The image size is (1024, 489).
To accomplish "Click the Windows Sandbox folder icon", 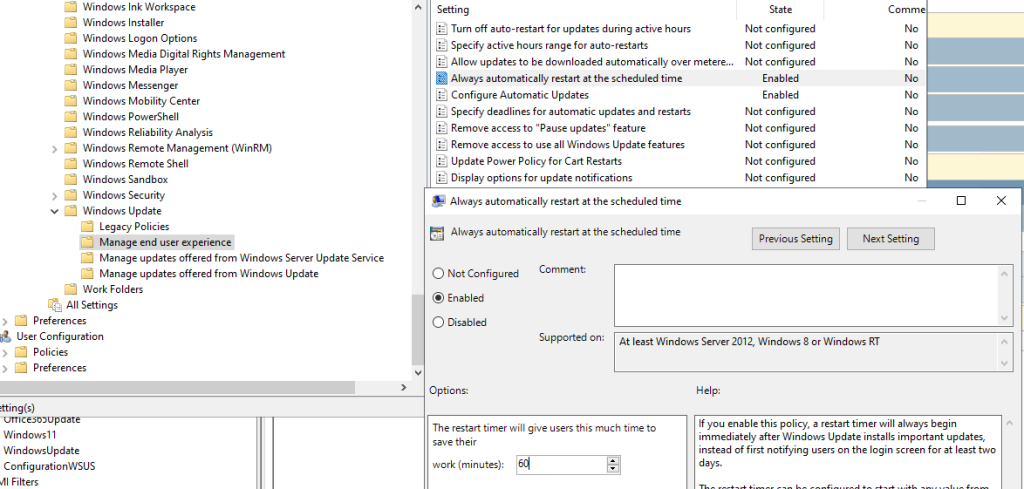I will 70,180.
